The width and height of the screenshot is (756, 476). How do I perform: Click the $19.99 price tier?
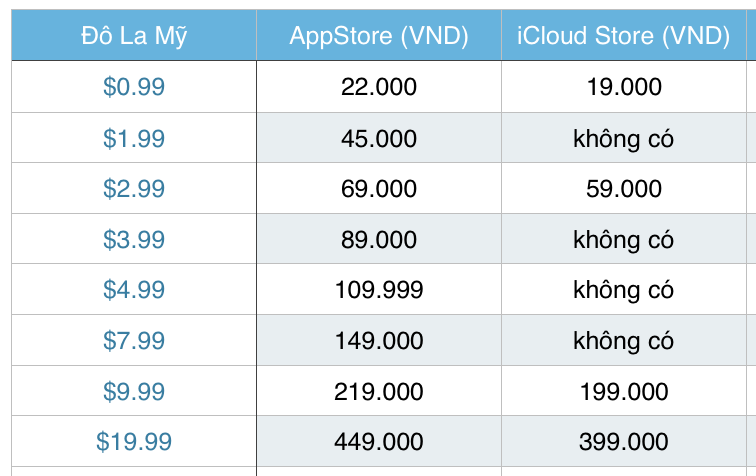134,441
